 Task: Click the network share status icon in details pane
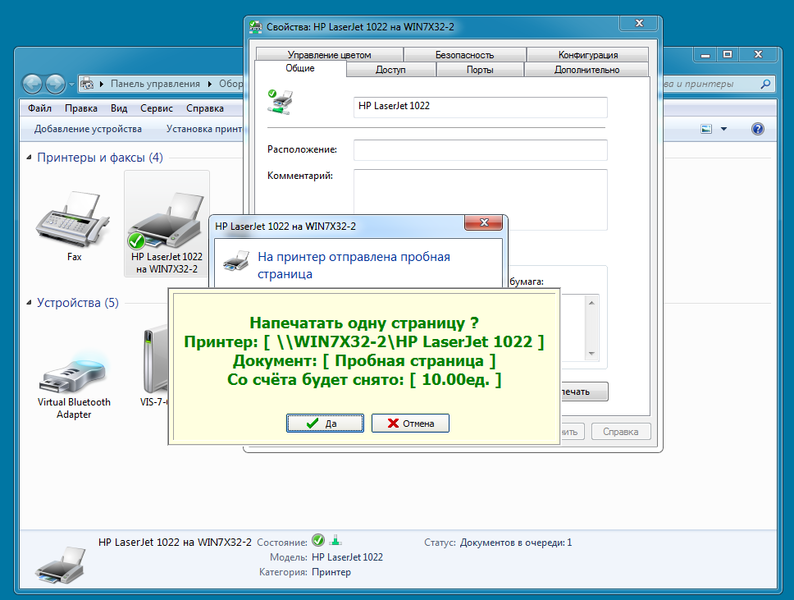(335, 541)
